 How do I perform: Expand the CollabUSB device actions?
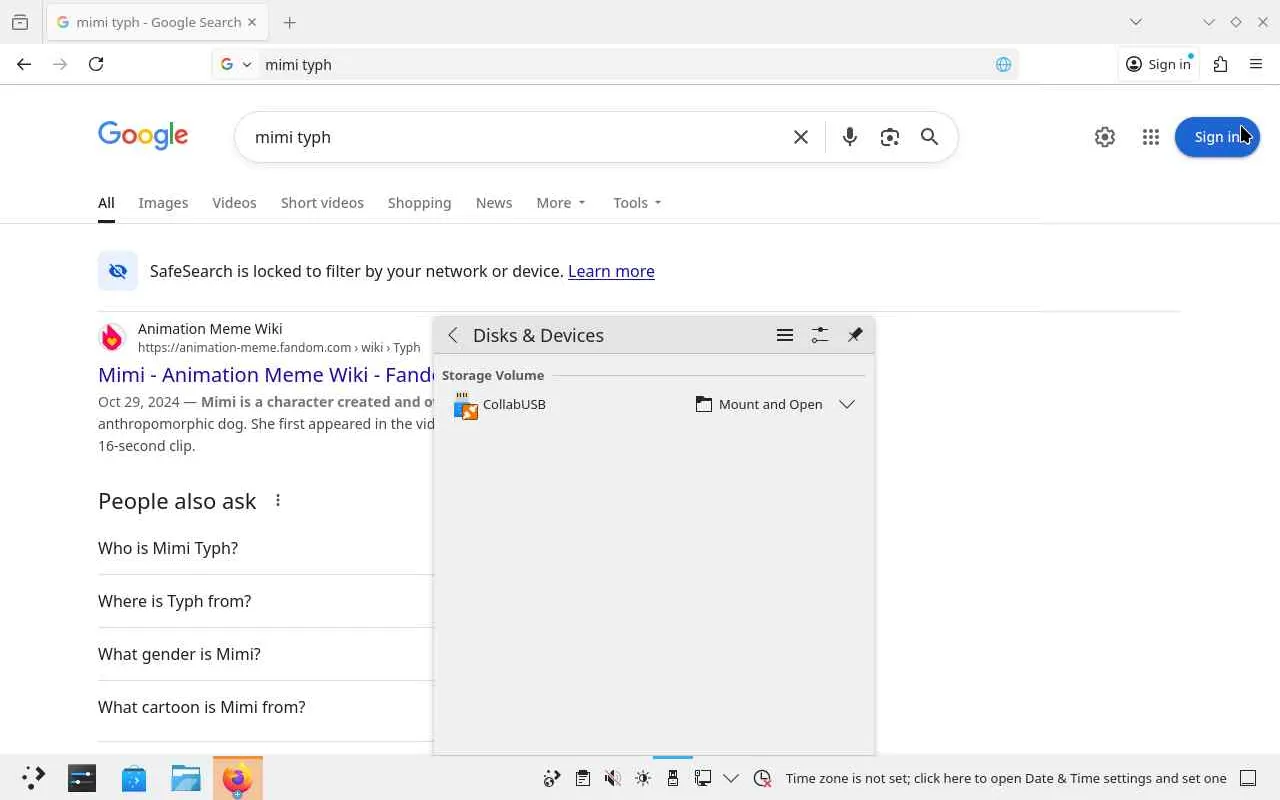point(847,404)
